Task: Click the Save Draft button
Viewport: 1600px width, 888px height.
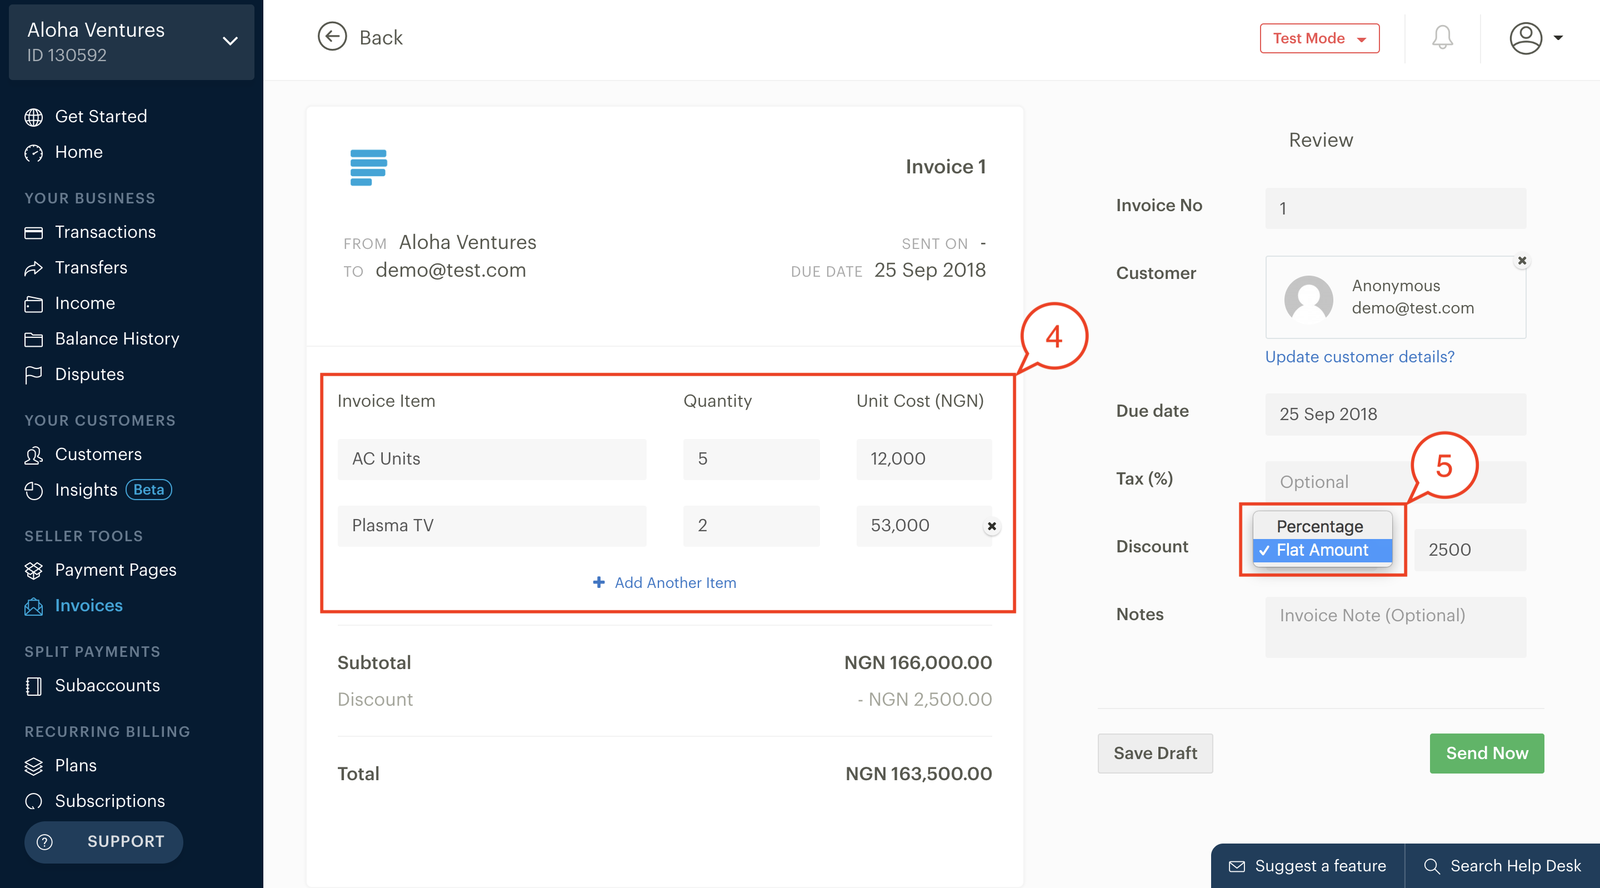Action: coord(1155,753)
